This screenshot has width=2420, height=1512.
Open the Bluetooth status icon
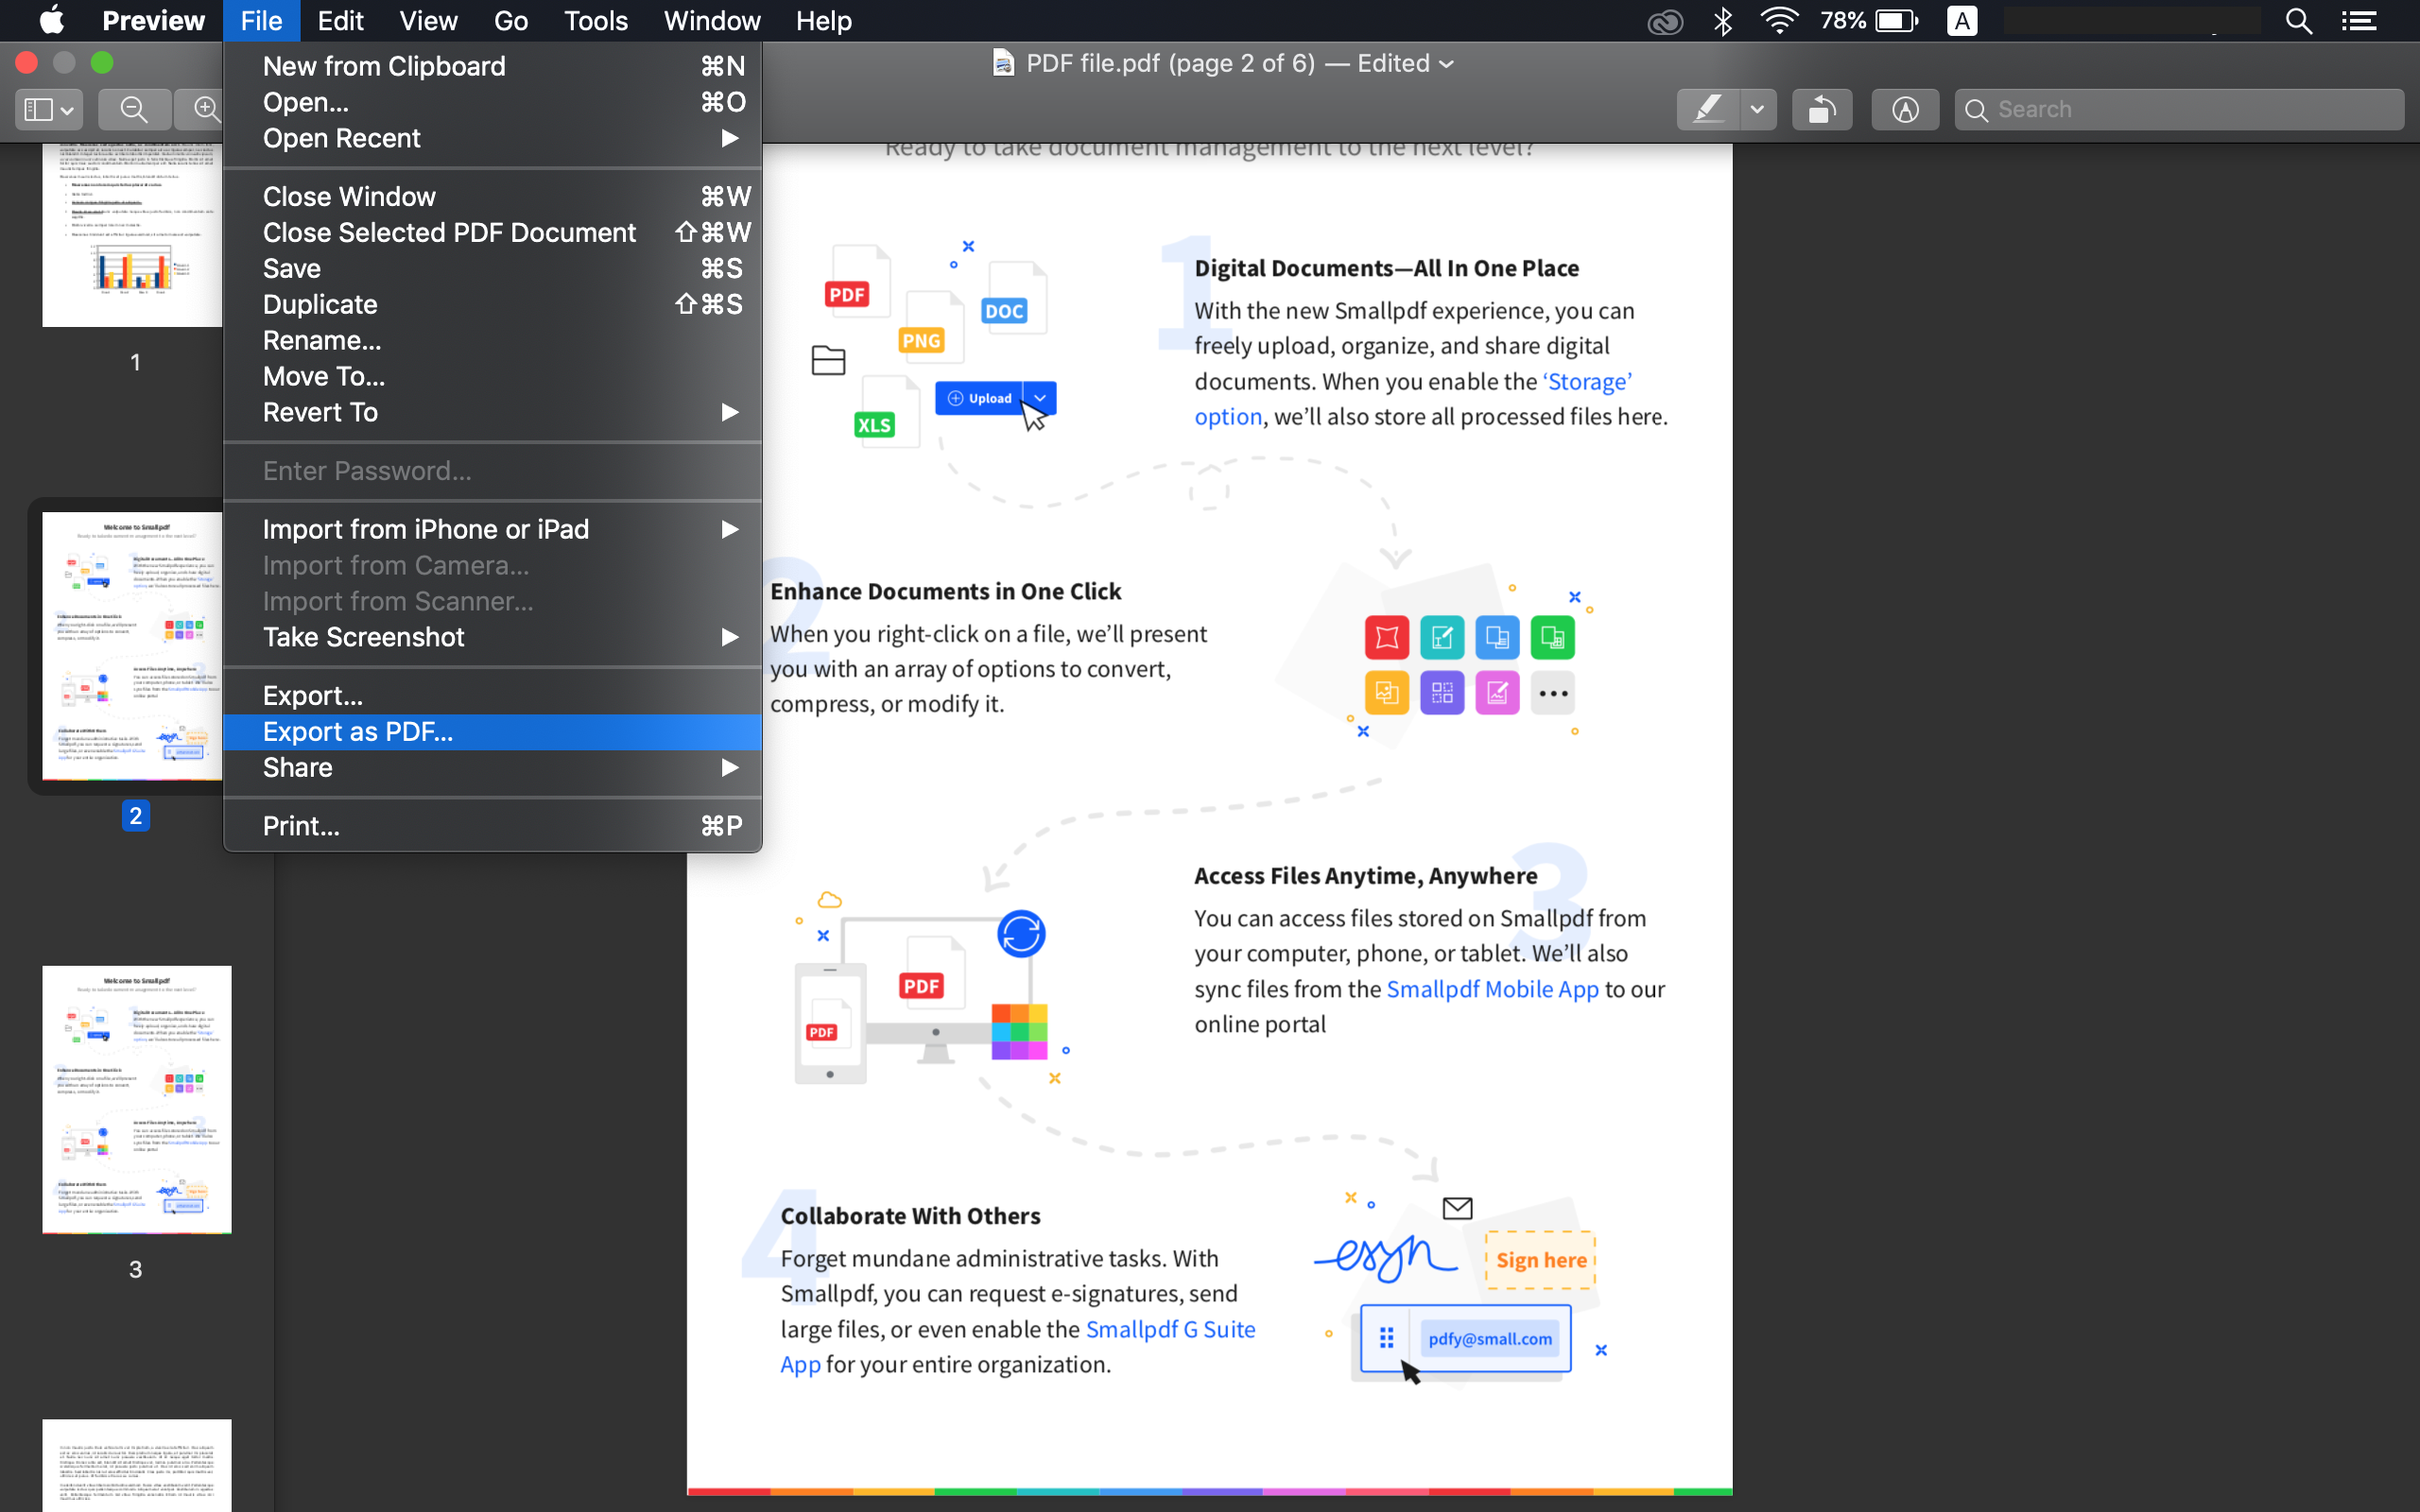1722,21
